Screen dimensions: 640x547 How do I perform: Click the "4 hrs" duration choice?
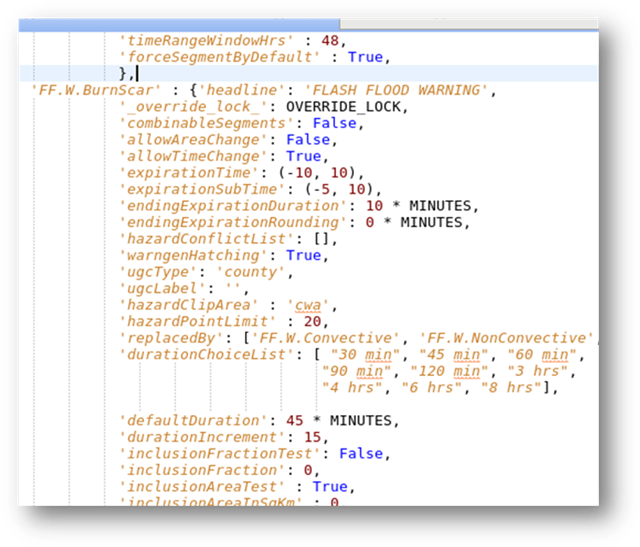pos(352,388)
